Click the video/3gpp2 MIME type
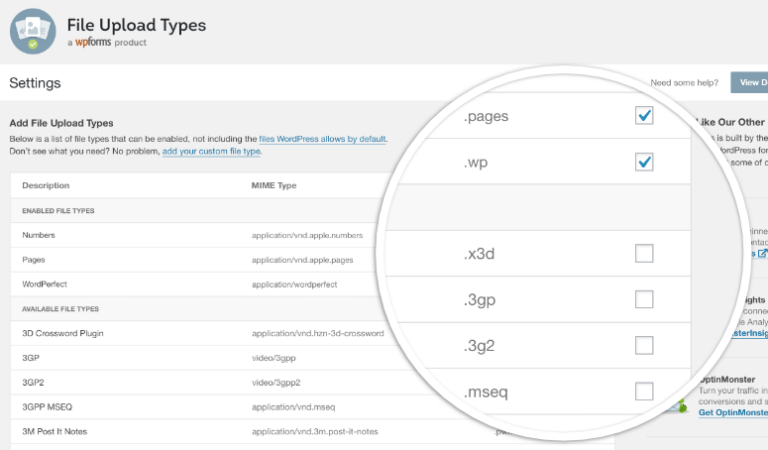 pos(276,382)
